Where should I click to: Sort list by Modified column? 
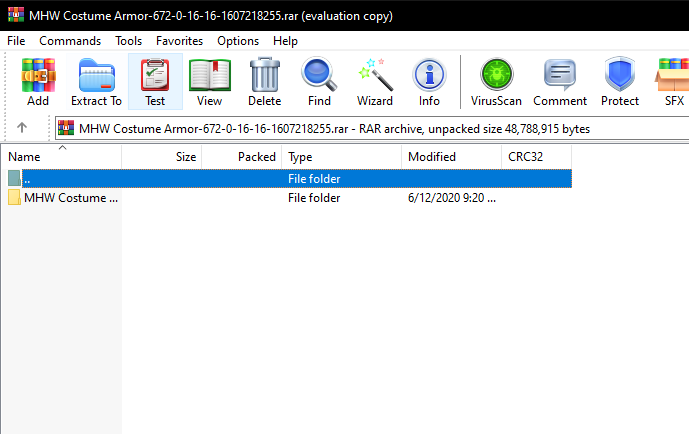[x=452, y=157]
